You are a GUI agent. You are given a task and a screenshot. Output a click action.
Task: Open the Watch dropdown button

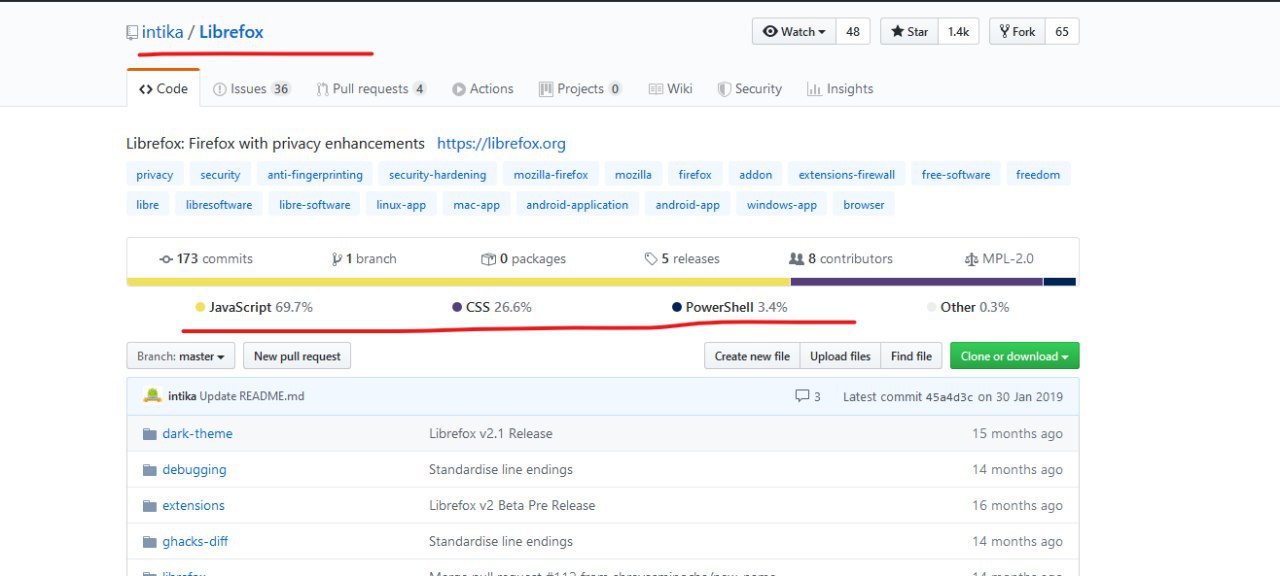pos(794,32)
